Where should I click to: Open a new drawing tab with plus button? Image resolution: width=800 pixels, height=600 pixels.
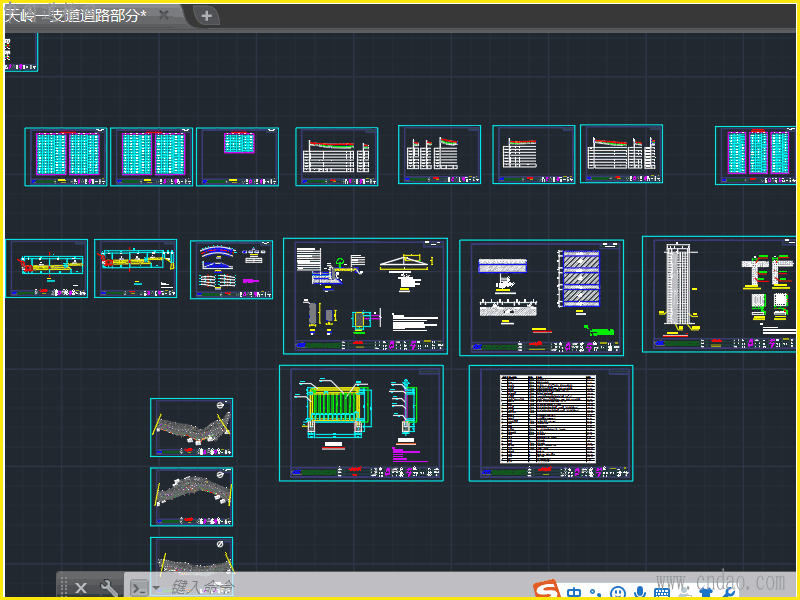coord(206,15)
